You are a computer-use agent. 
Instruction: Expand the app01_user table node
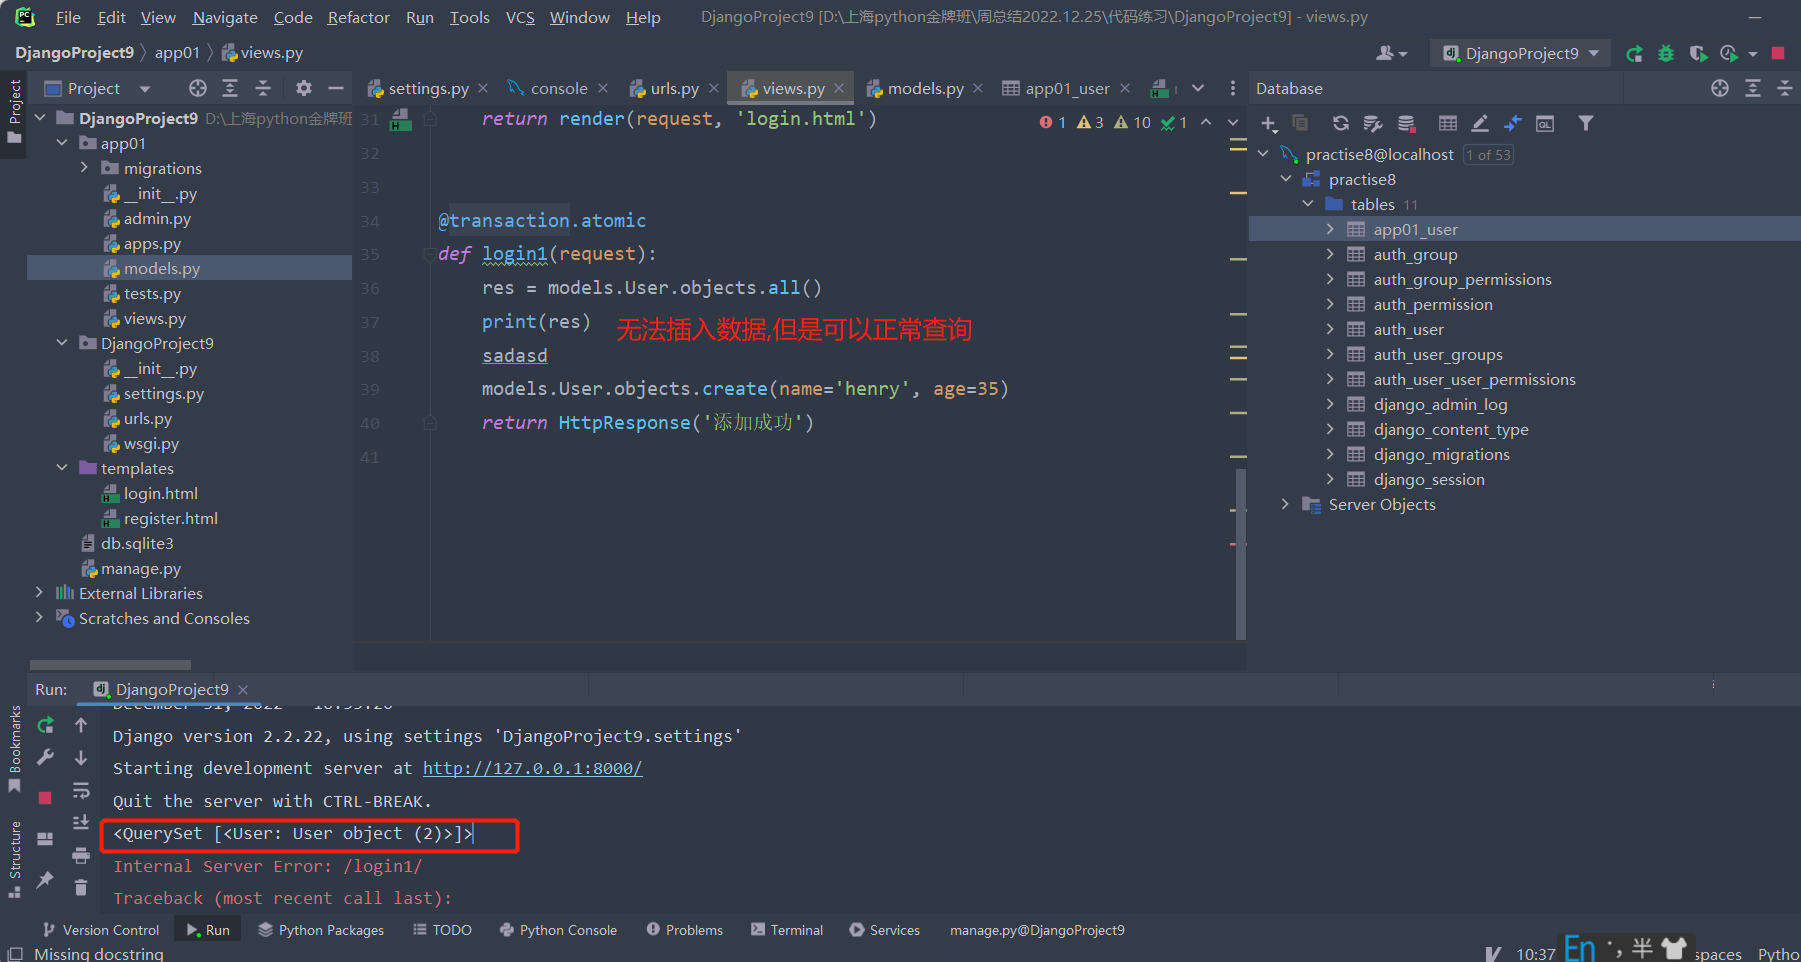(1330, 229)
